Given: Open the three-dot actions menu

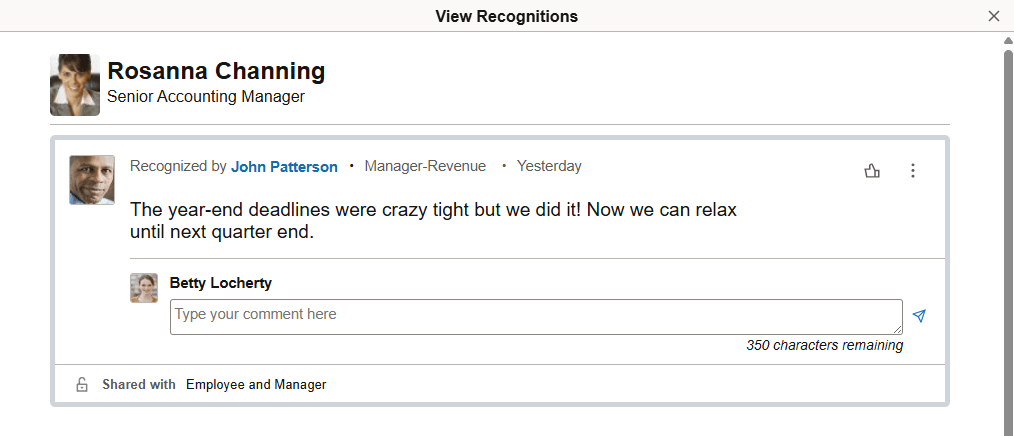Looking at the screenshot, I should coord(912,171).
